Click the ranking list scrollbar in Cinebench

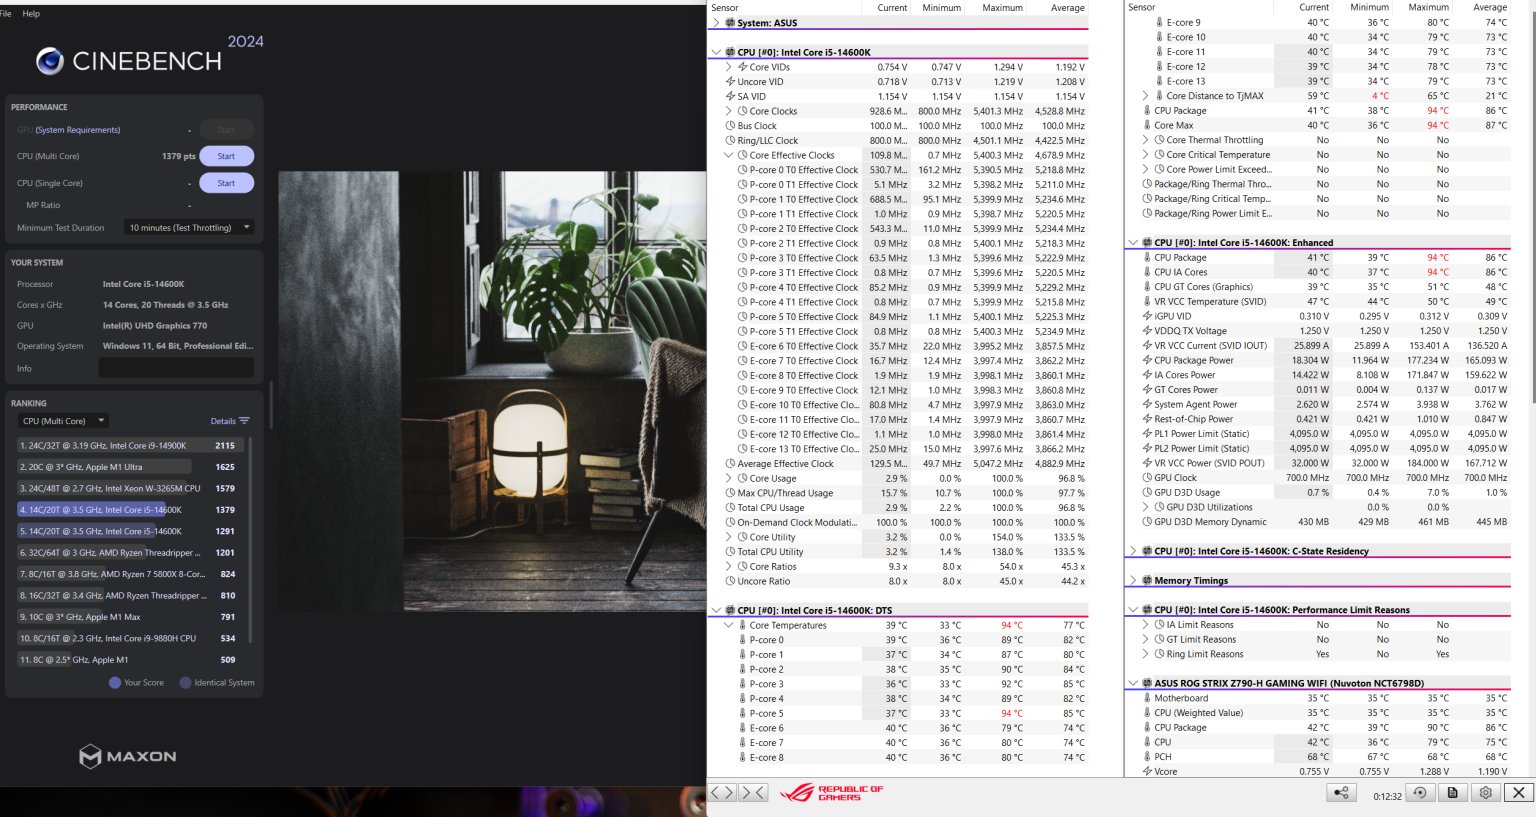click(250, 540)
